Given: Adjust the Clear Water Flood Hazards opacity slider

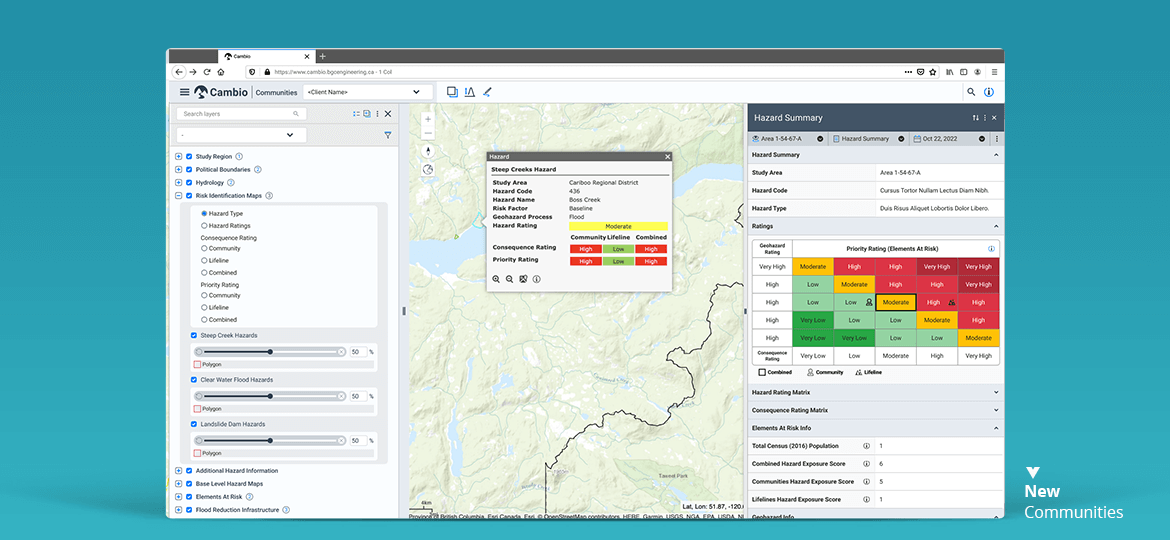Looking at the screenshot, I should [270, 396].
